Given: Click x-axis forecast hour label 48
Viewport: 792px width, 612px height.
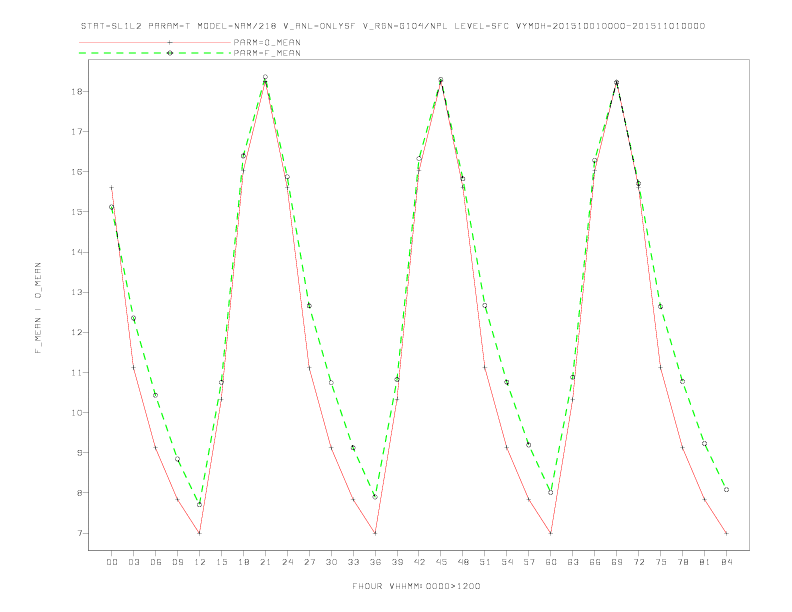Looking at the screenshot, I should pos(463,562).
